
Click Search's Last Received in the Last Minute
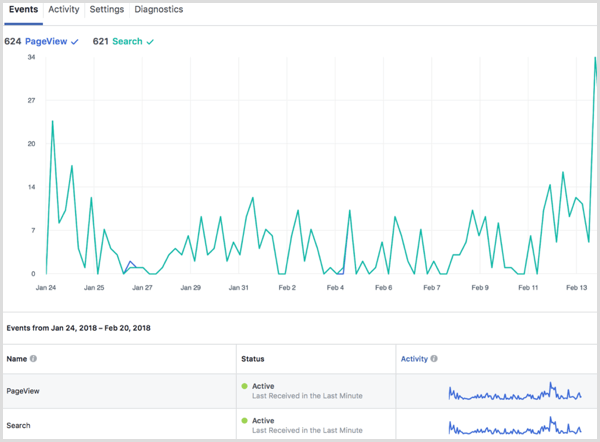(307, 430)
